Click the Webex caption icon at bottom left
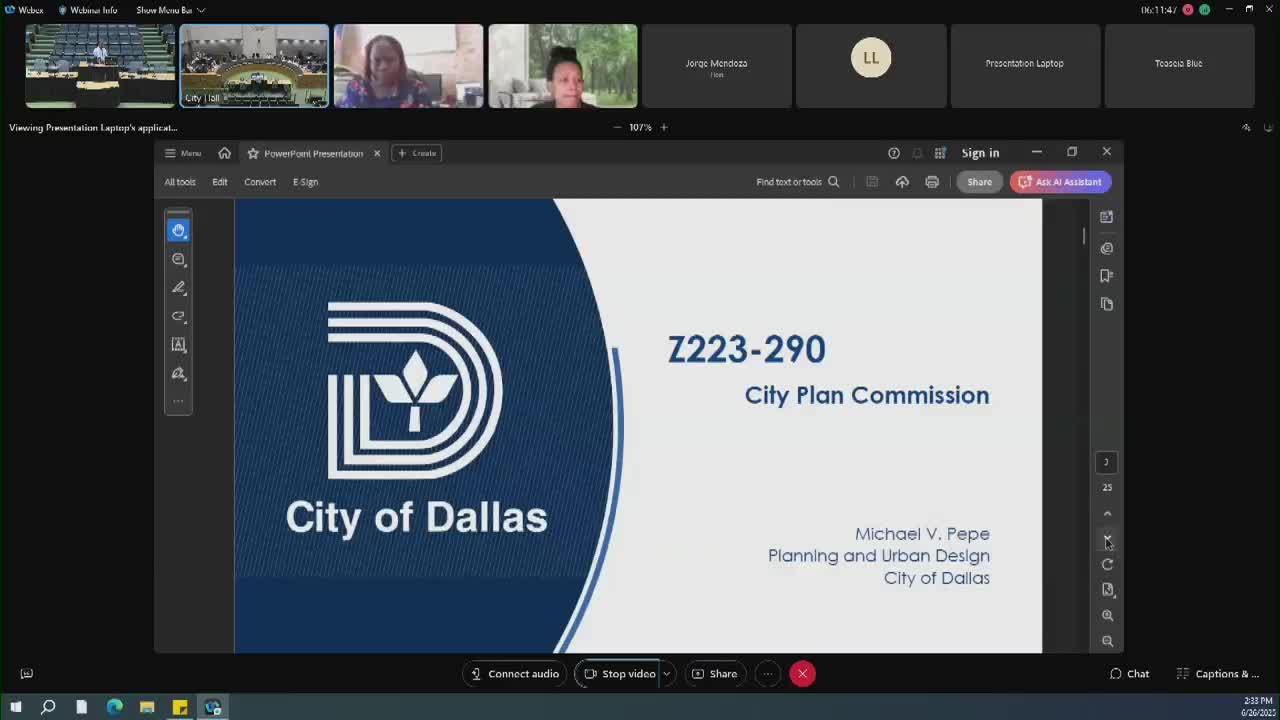The width and height of the screenshot is (1280, 720). (27, 674)
